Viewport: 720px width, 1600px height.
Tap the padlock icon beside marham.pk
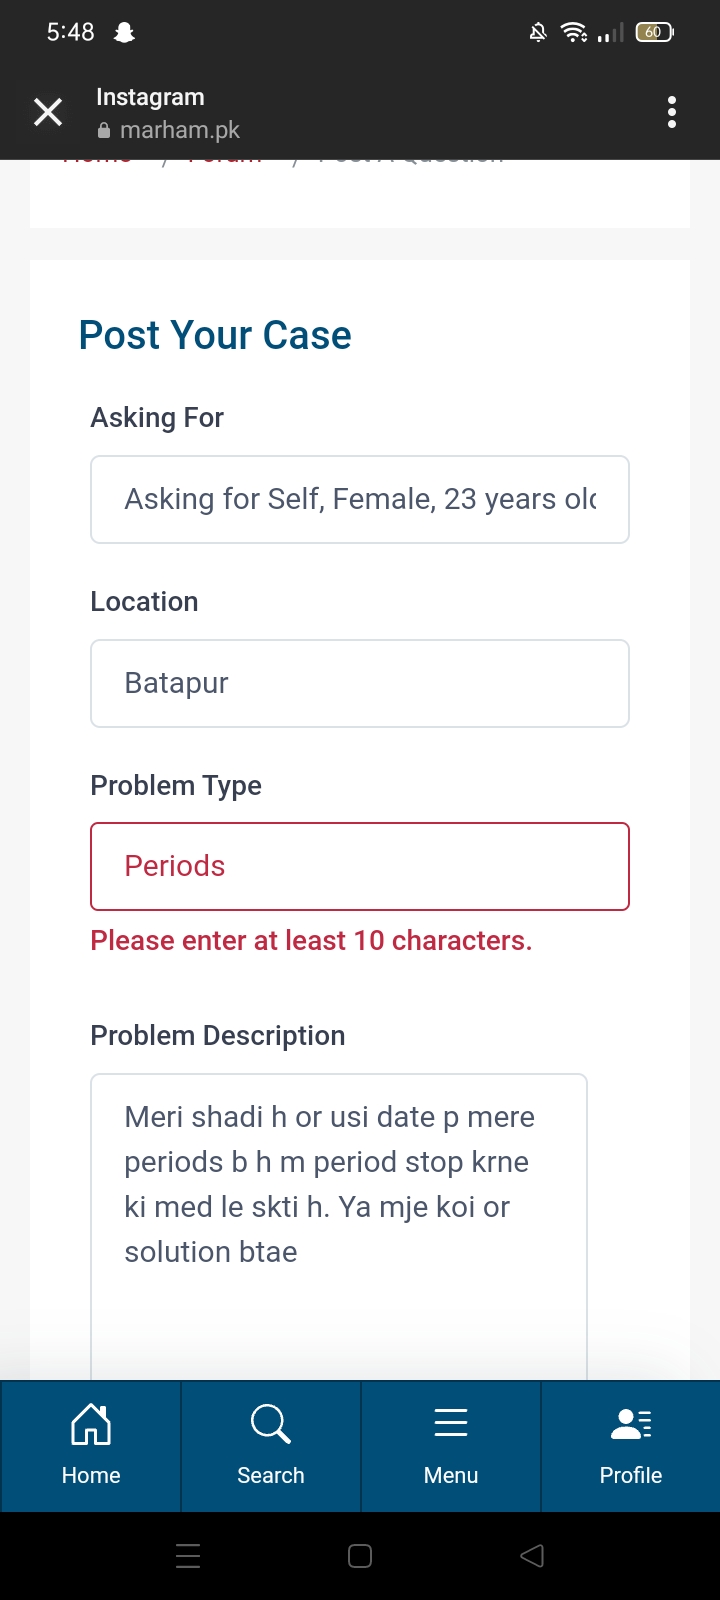pos(104,131)
